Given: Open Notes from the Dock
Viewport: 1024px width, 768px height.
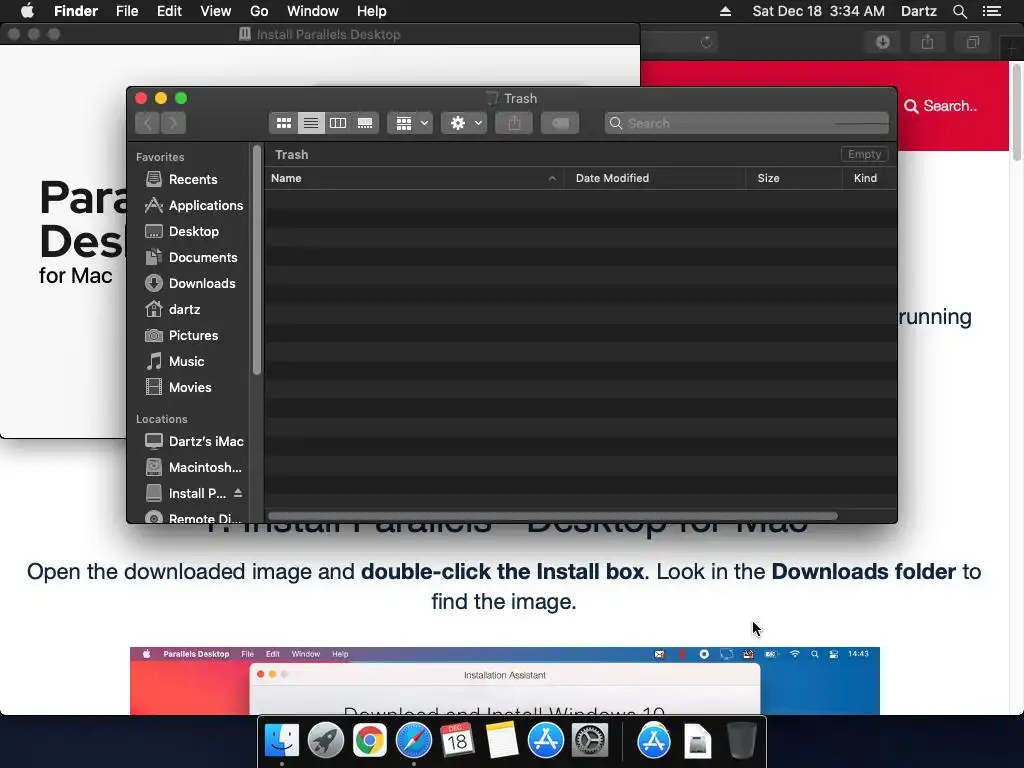Looking at the screenshot, I should [502, 741].
